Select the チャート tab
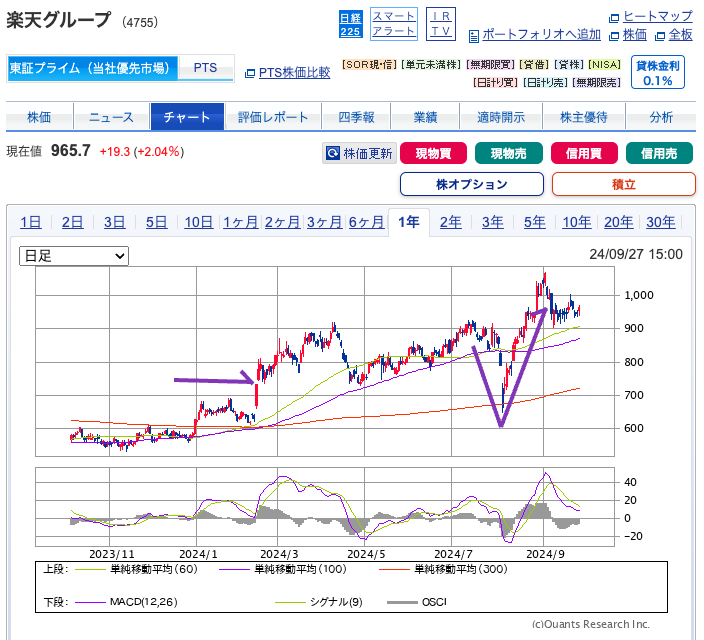704x640 pixels. click(x=187, y=117)
